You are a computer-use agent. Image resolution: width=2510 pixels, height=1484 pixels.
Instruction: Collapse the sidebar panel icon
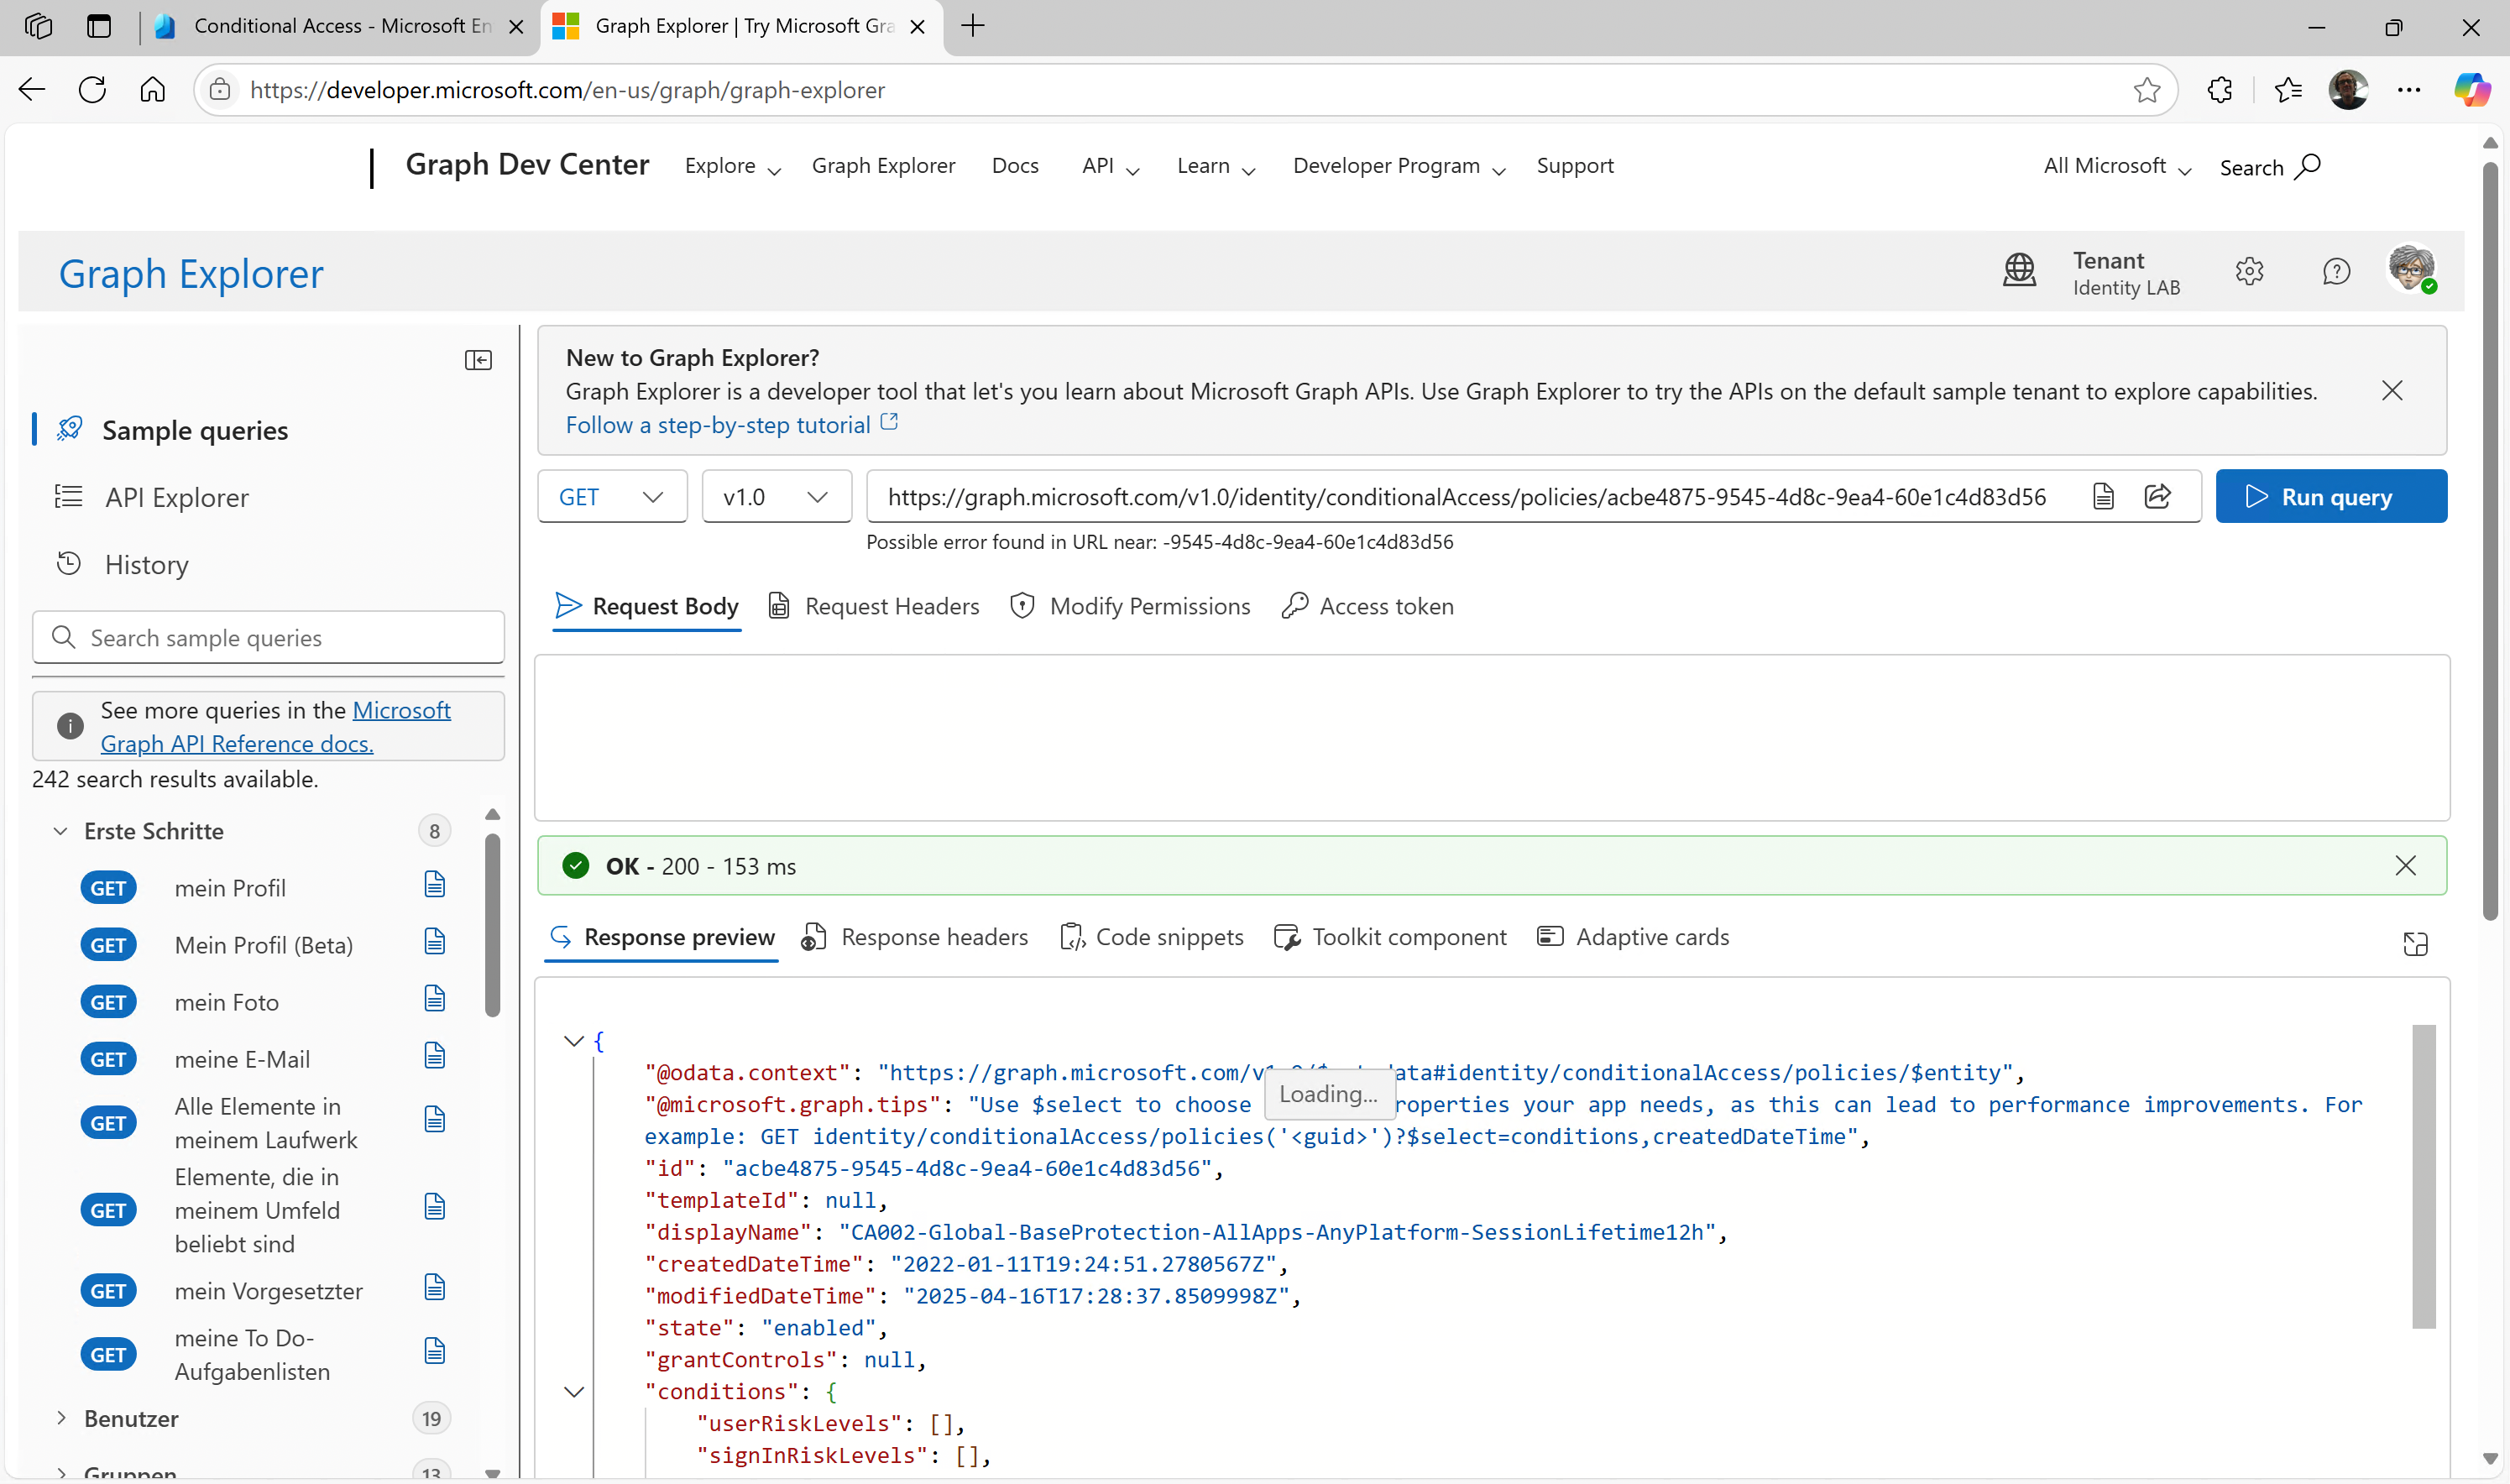pos(478,360)
